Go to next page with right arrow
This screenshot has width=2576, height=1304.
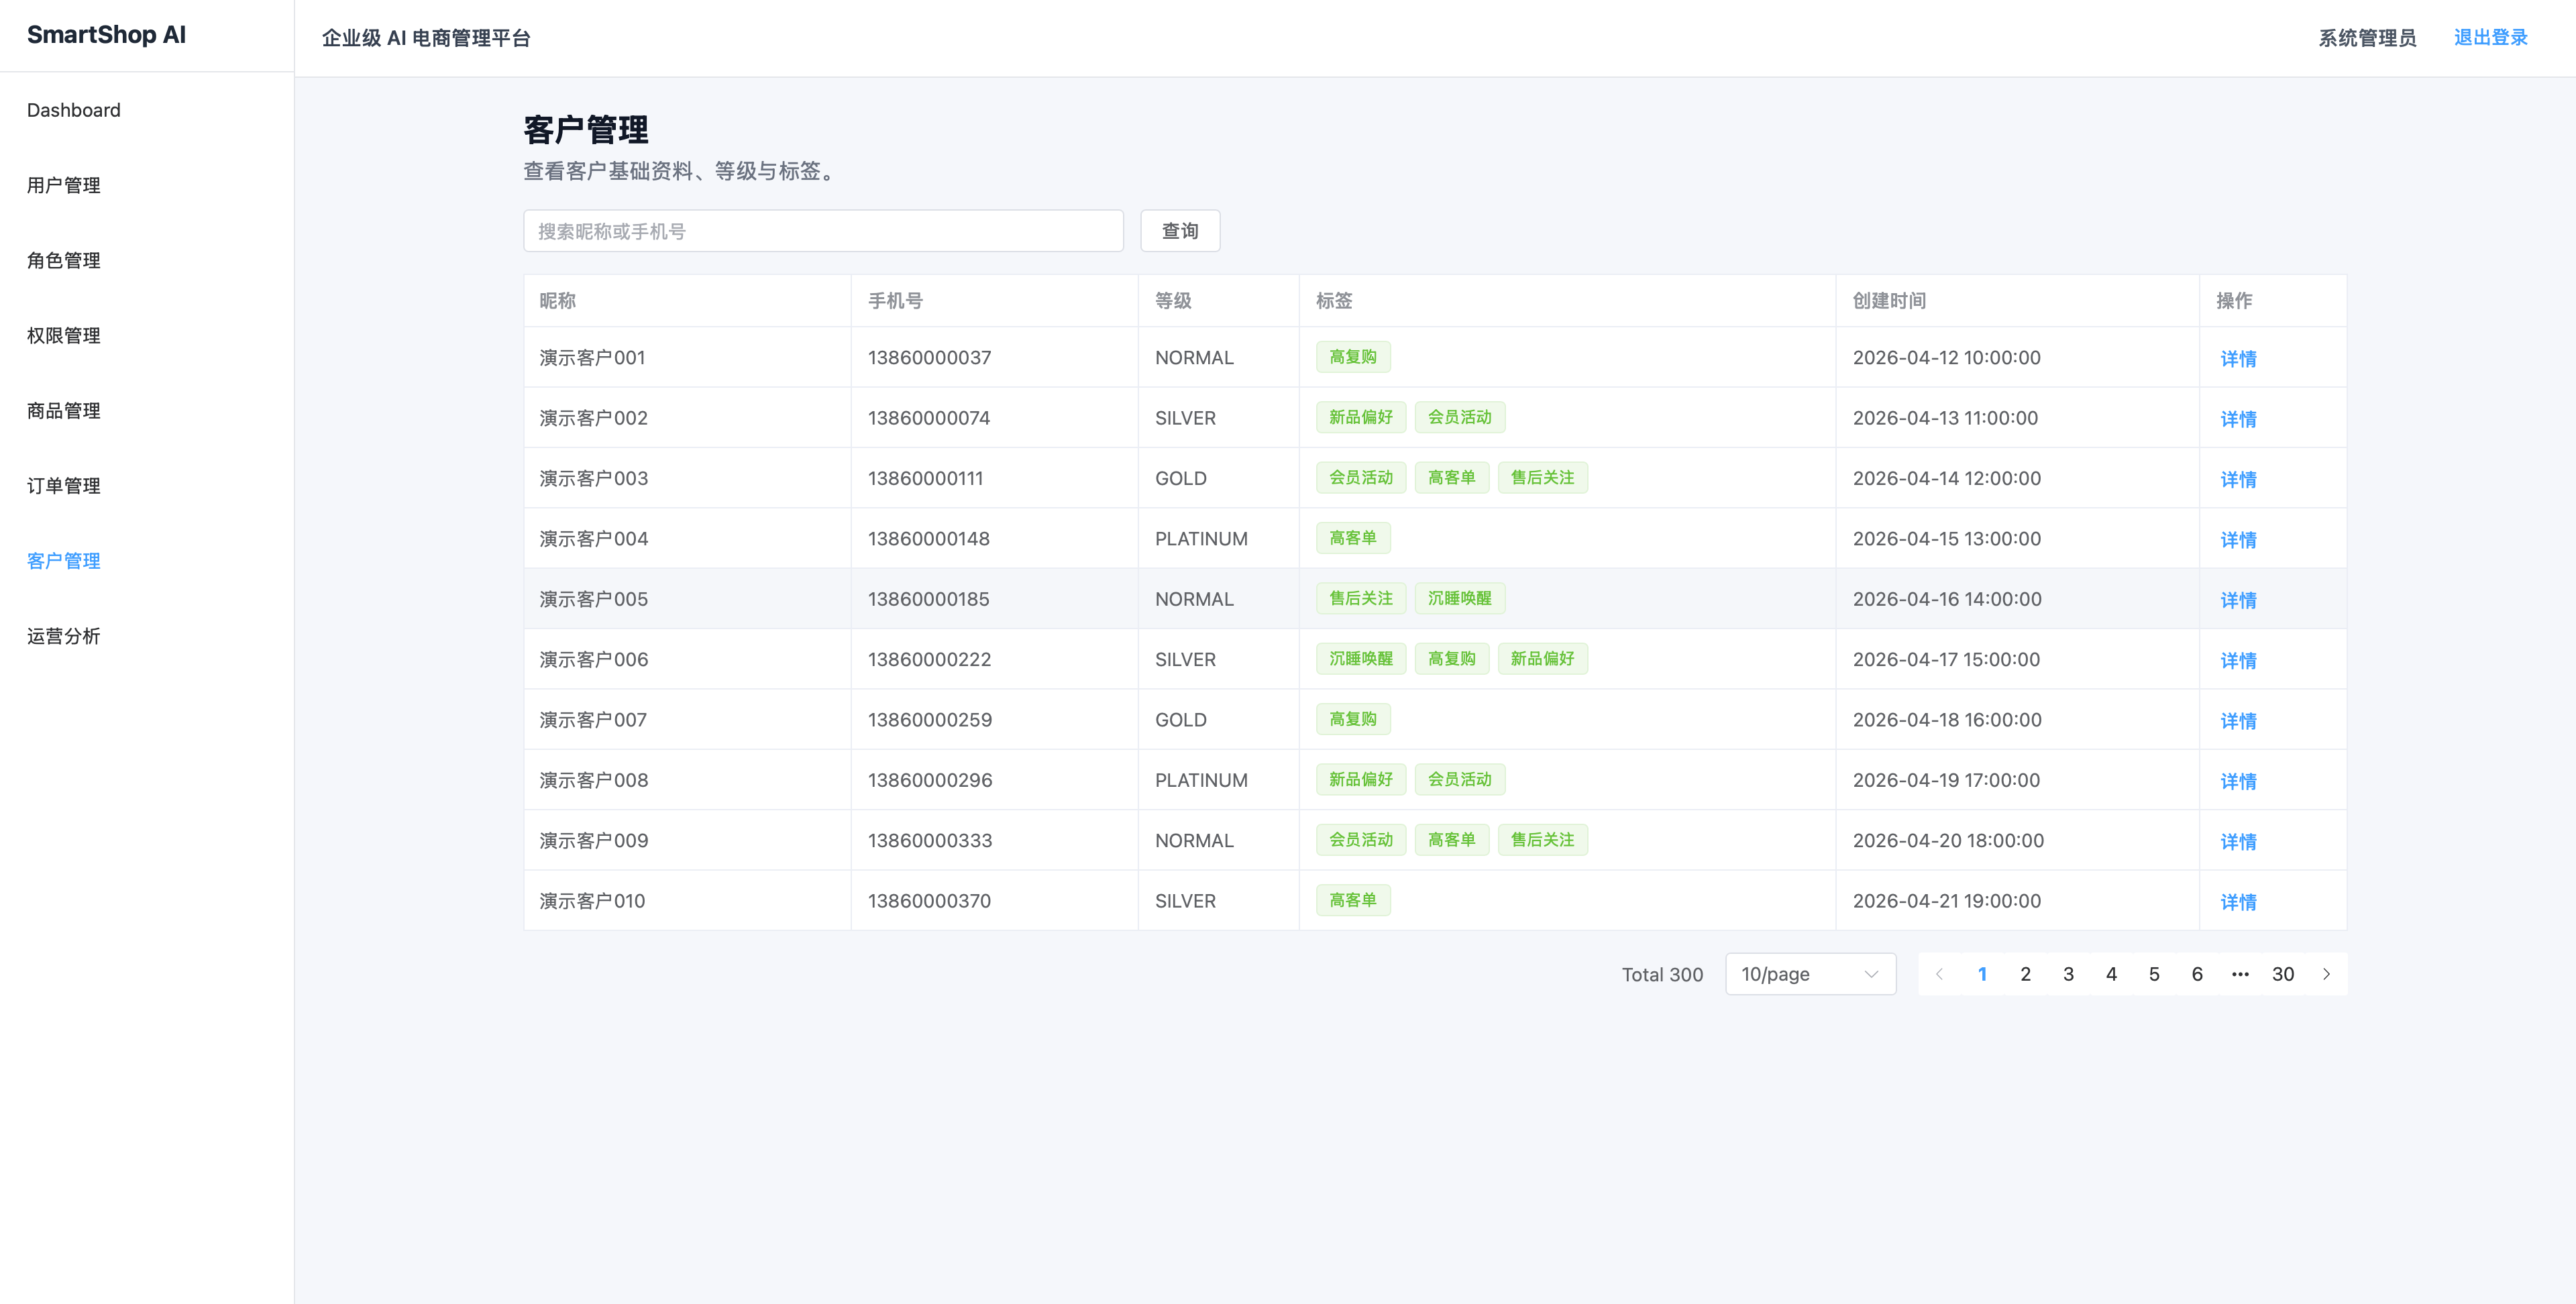click(2326, 974)
